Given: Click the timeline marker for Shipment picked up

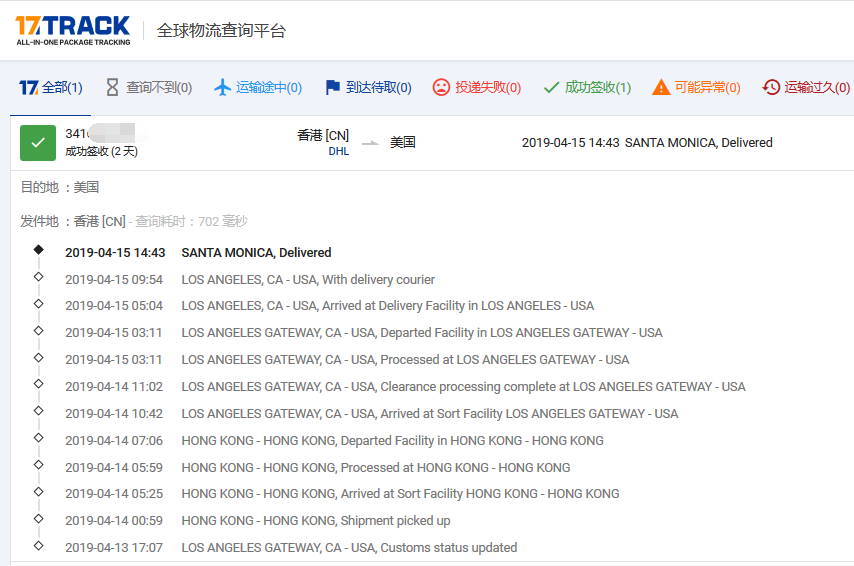Looking at the screenshot, I should (39, 518).
